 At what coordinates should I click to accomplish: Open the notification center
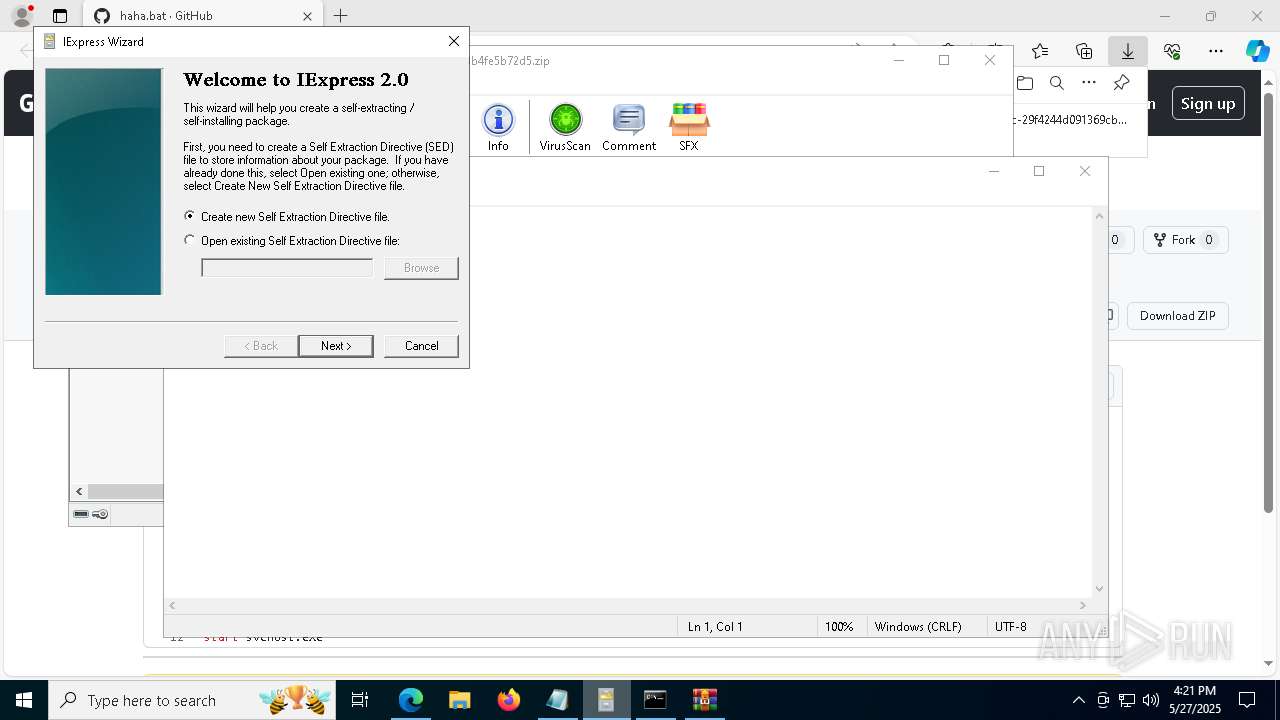tap(1247, 700)
